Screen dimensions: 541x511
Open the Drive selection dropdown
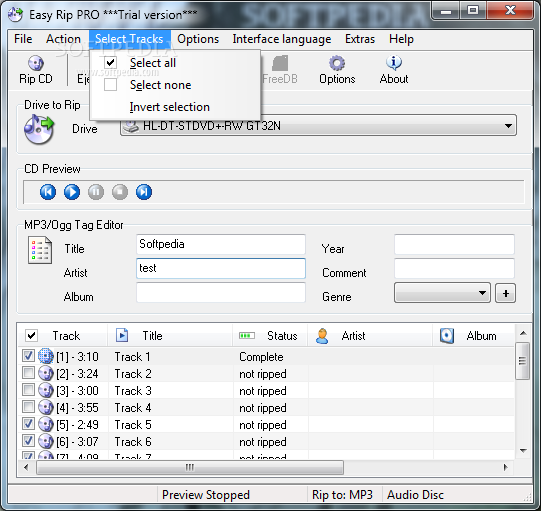tap(318, 126)
